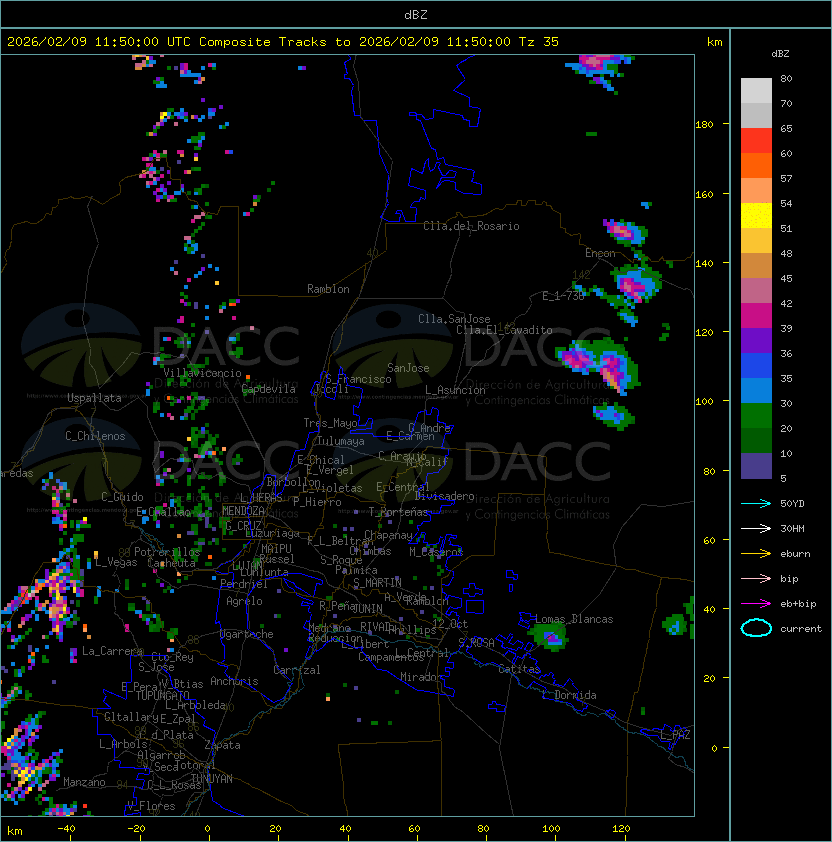Click the storm cell near Lomas_Blancas

coord(549,636)
